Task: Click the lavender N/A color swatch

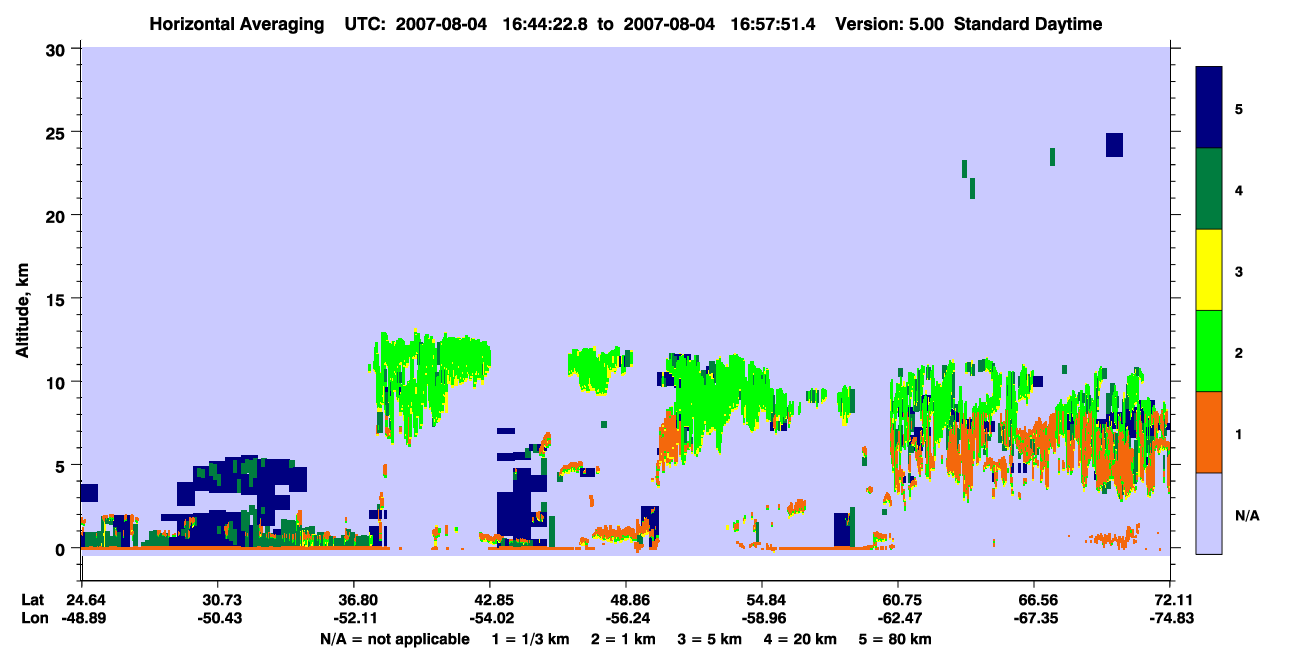Action: coord(1209,513)
